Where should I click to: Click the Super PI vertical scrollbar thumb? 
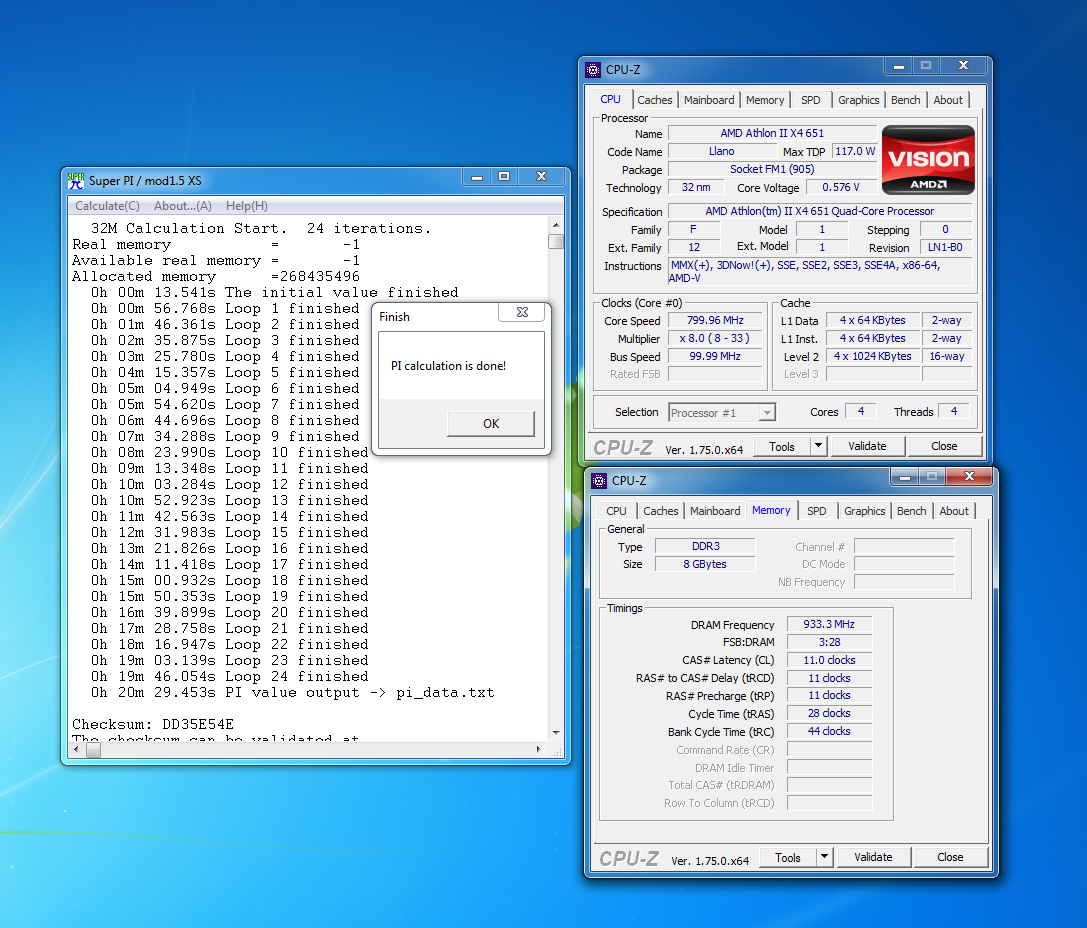(556, 241)
